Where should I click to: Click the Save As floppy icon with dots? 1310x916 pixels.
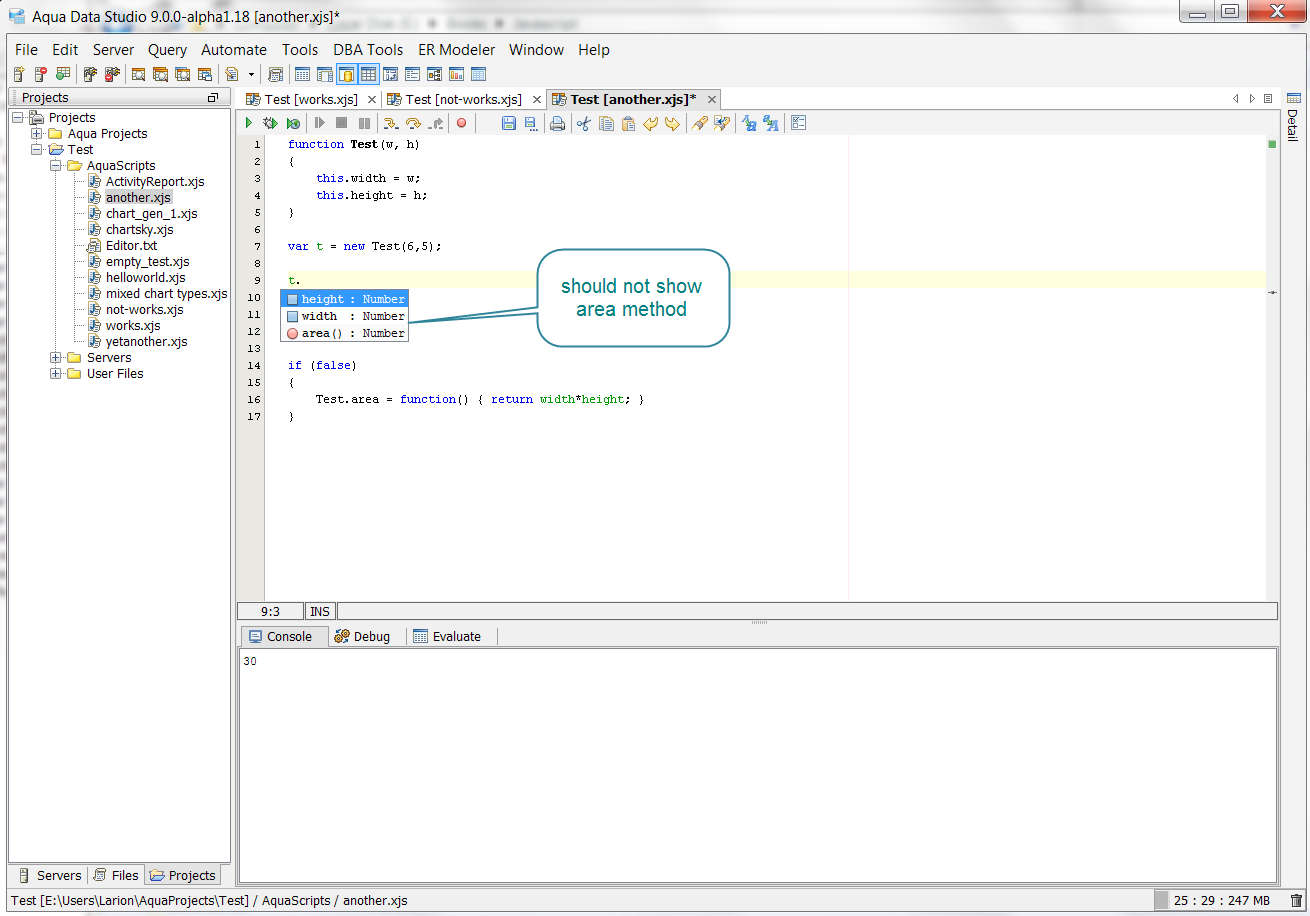(531, 123)
